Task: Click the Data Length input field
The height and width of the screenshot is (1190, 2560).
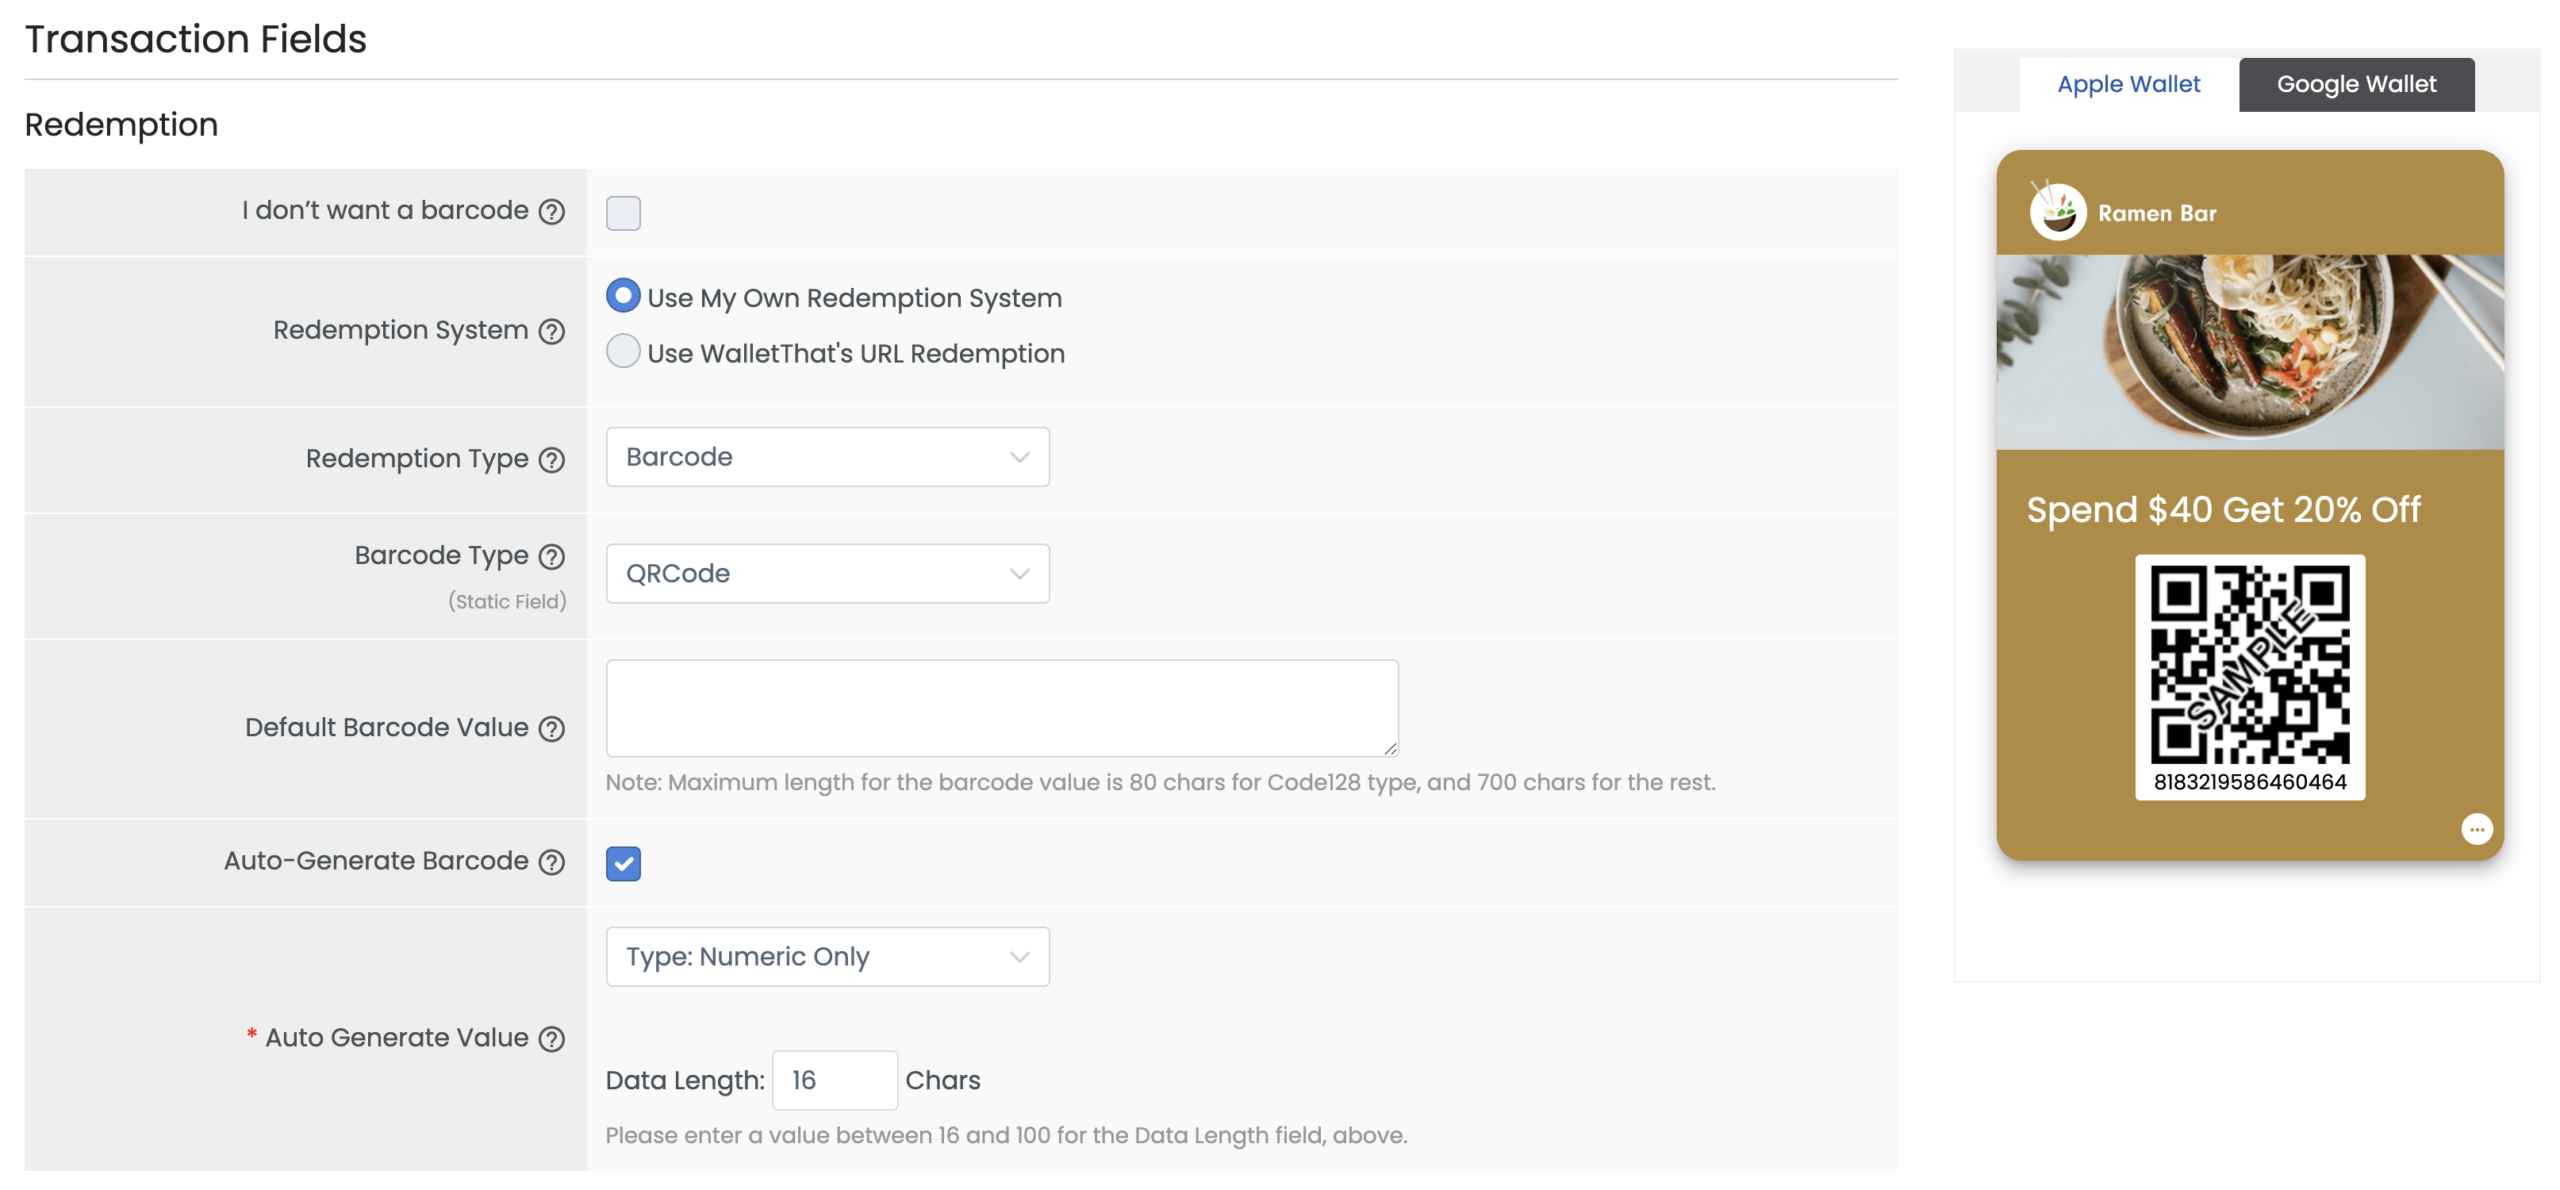Action: tap(834, 1080)
